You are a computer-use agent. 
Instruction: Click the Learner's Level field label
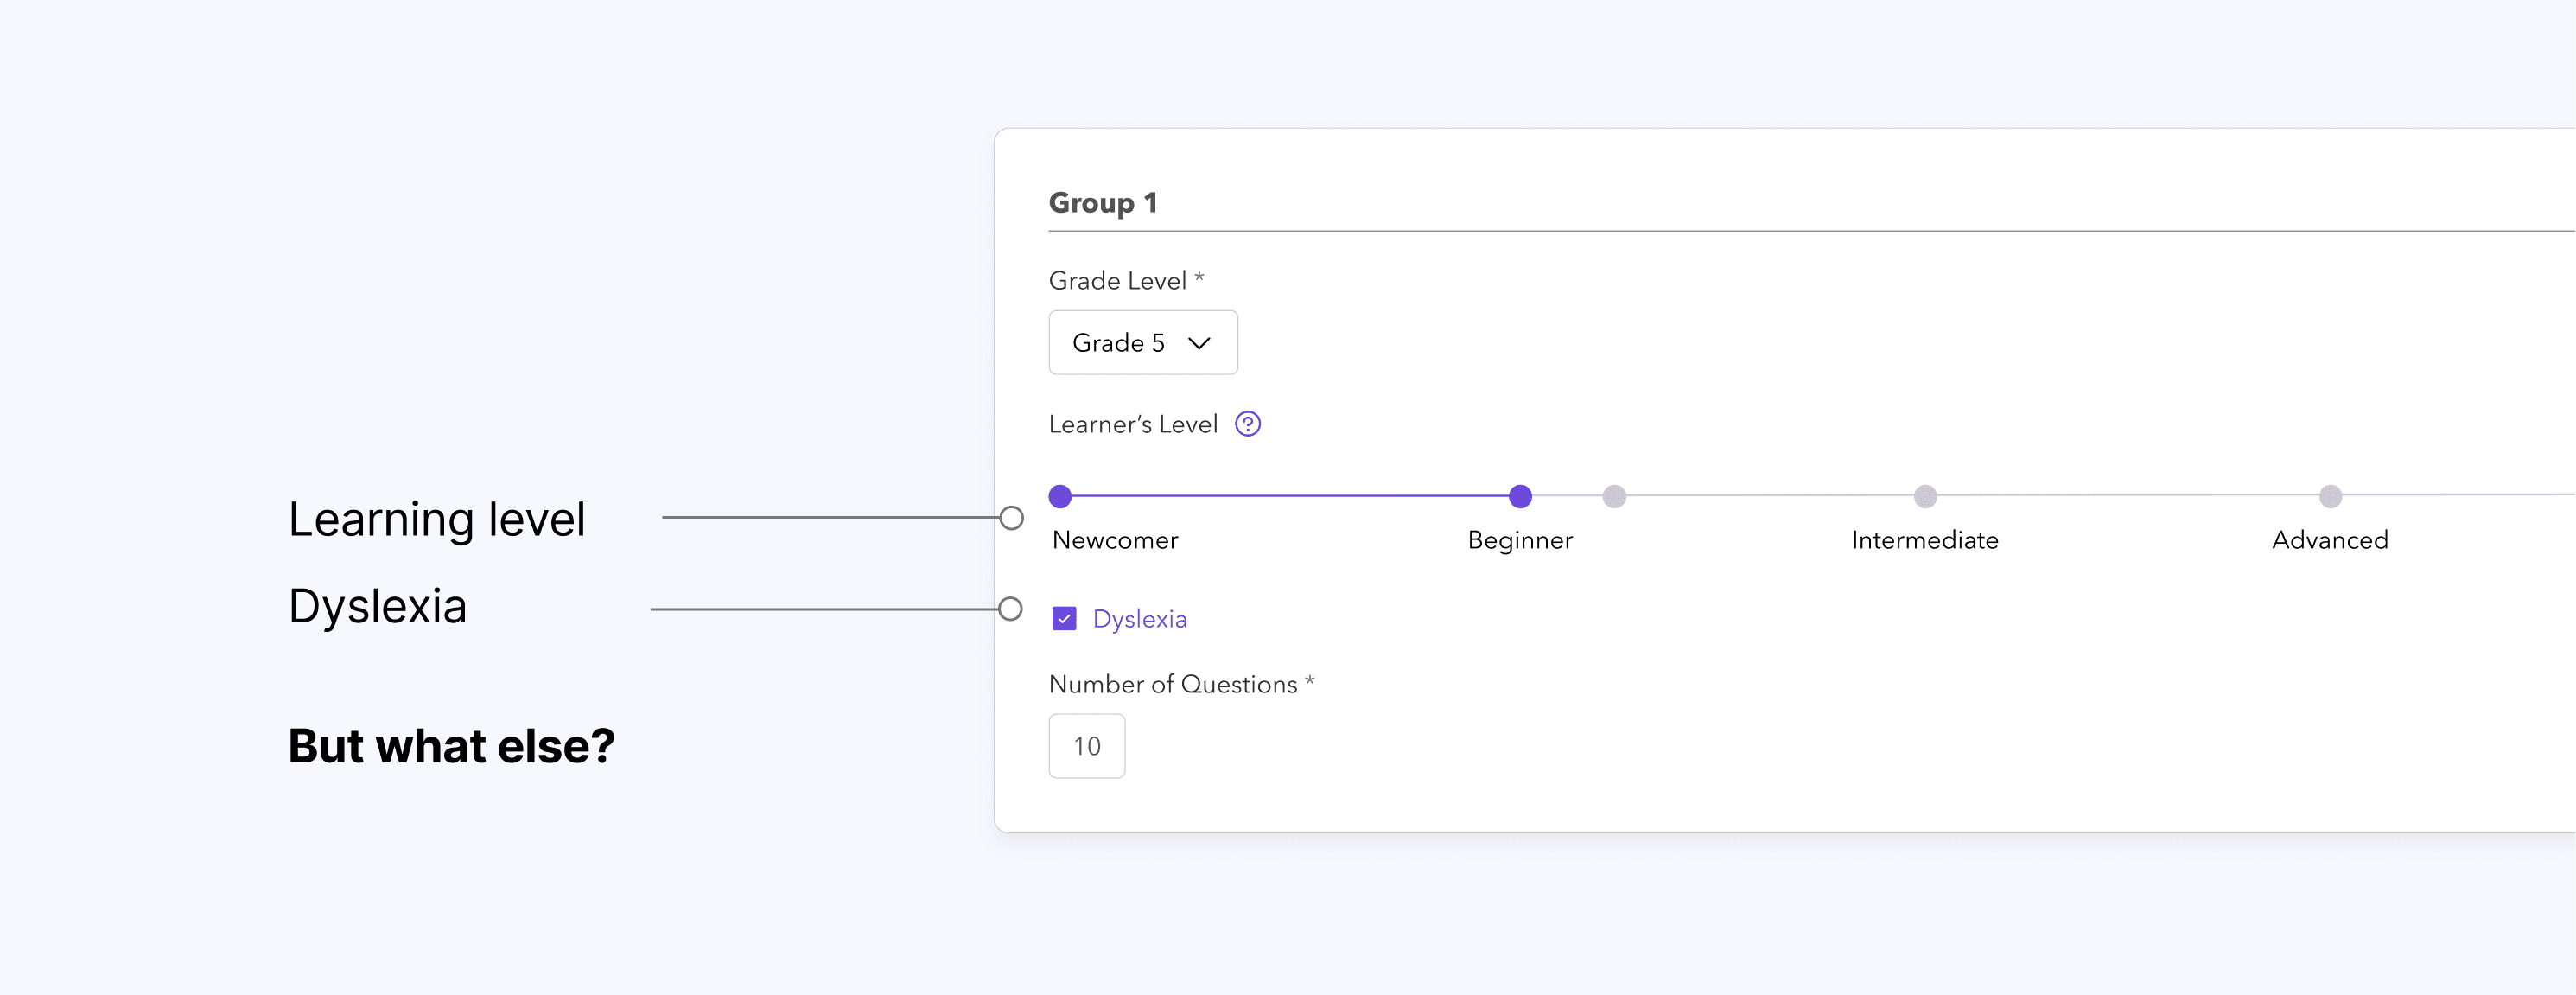[x=1133, y=424]
